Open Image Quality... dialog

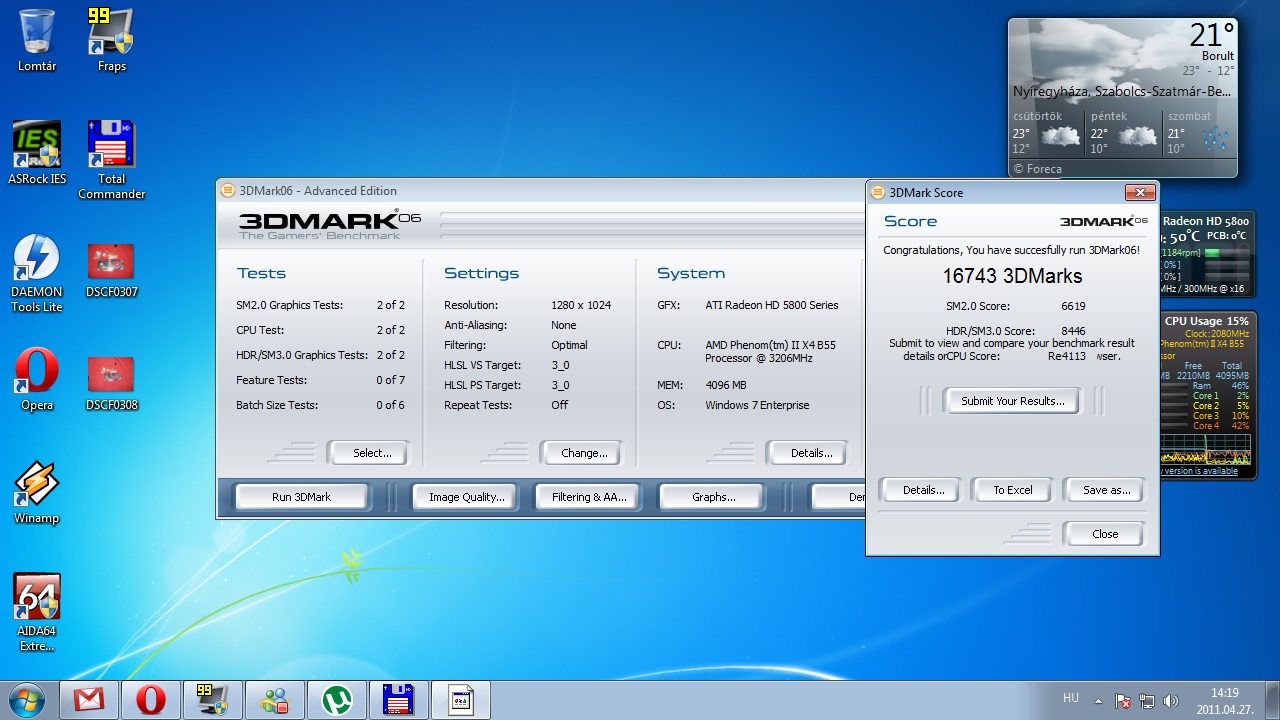(x=466, y=497)
